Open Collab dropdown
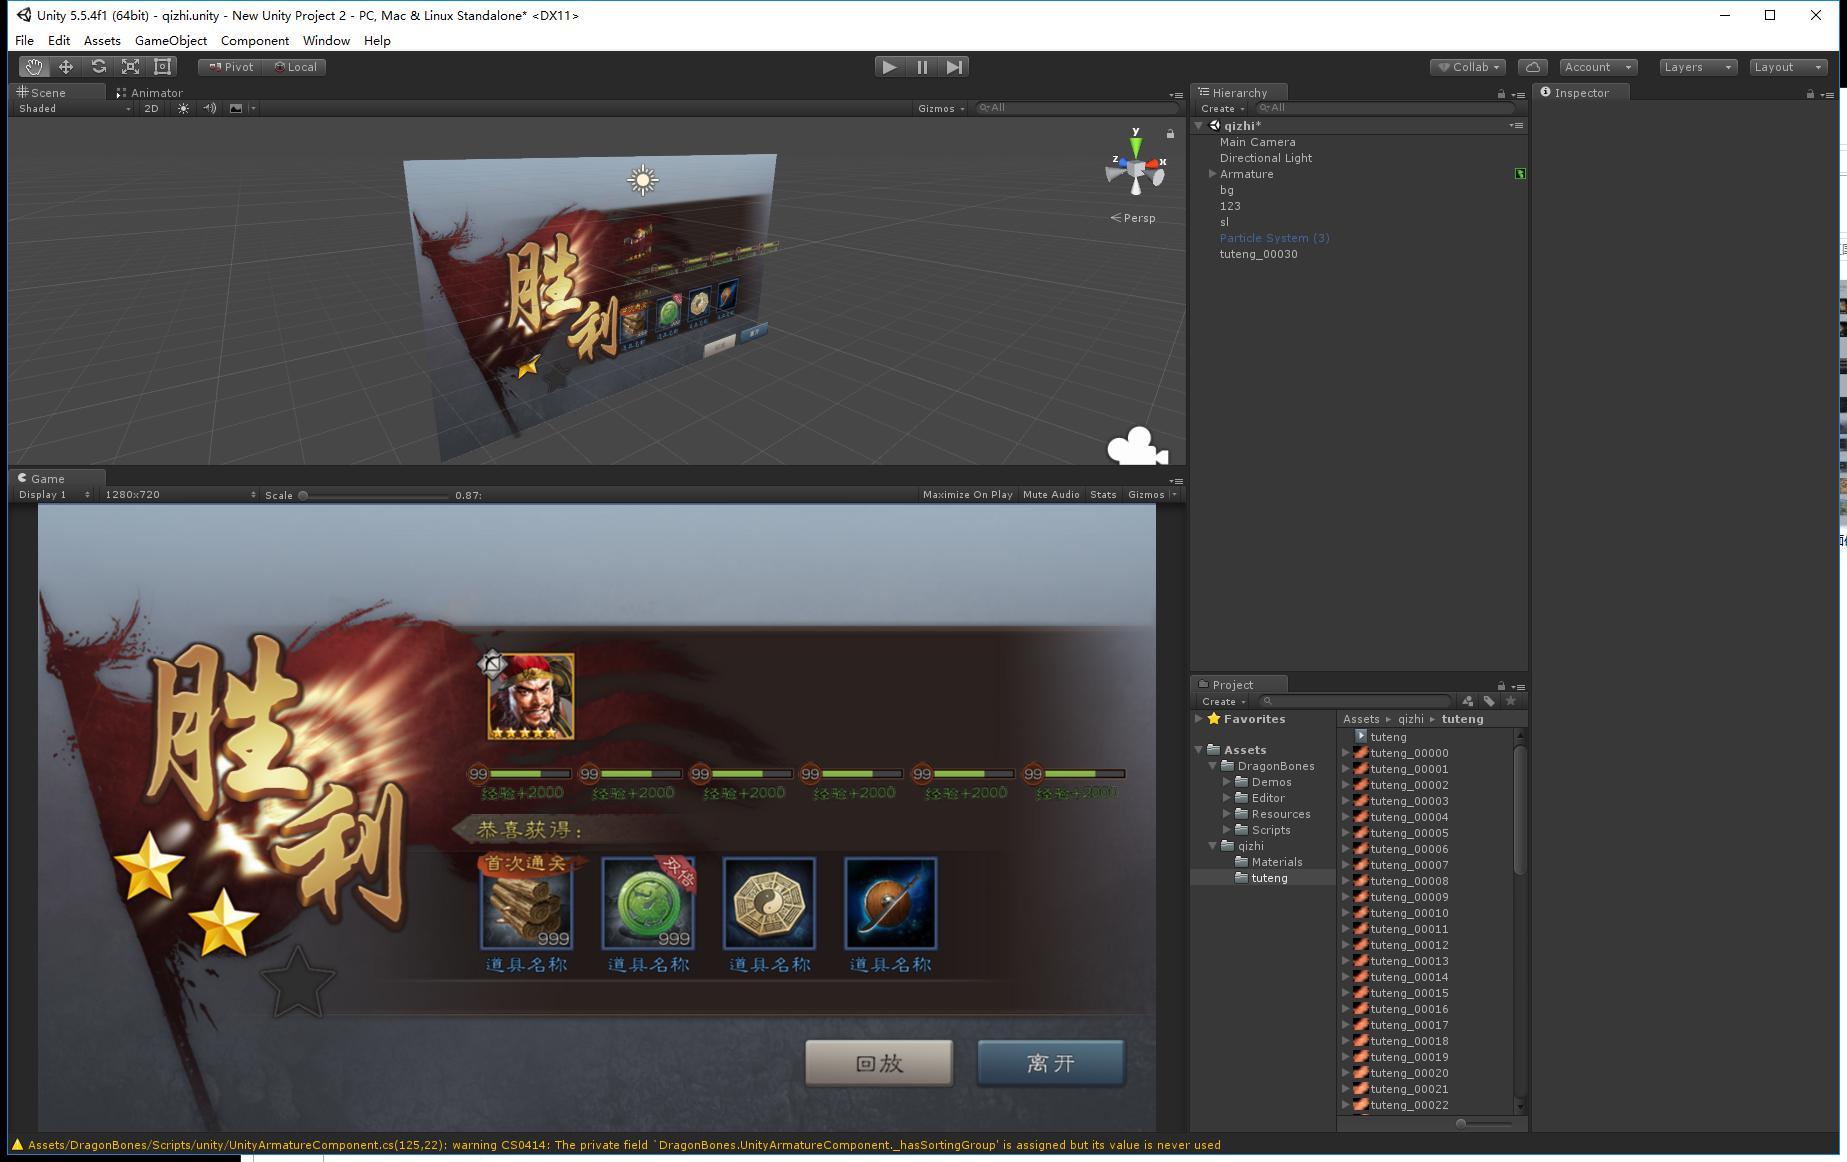 (1468, 67)
